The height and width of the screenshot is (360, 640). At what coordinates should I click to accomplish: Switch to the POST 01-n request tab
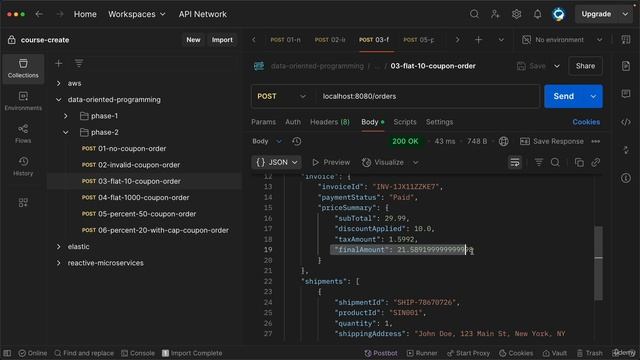pos(285,40)
